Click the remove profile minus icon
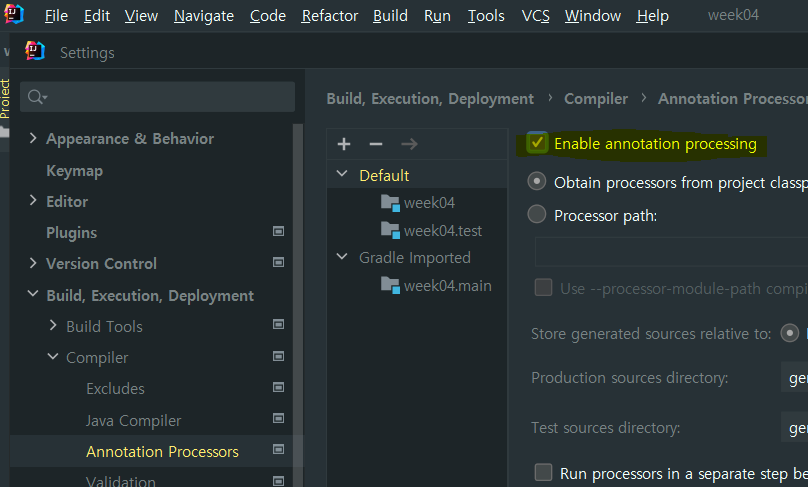This screenshot has height=487, width=808. (x=376, y=144)
